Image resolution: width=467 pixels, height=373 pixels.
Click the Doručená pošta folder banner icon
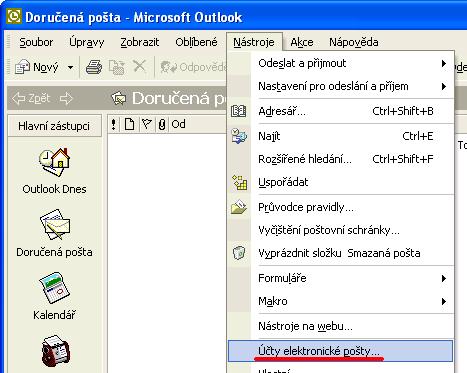(x=119, y=98)
